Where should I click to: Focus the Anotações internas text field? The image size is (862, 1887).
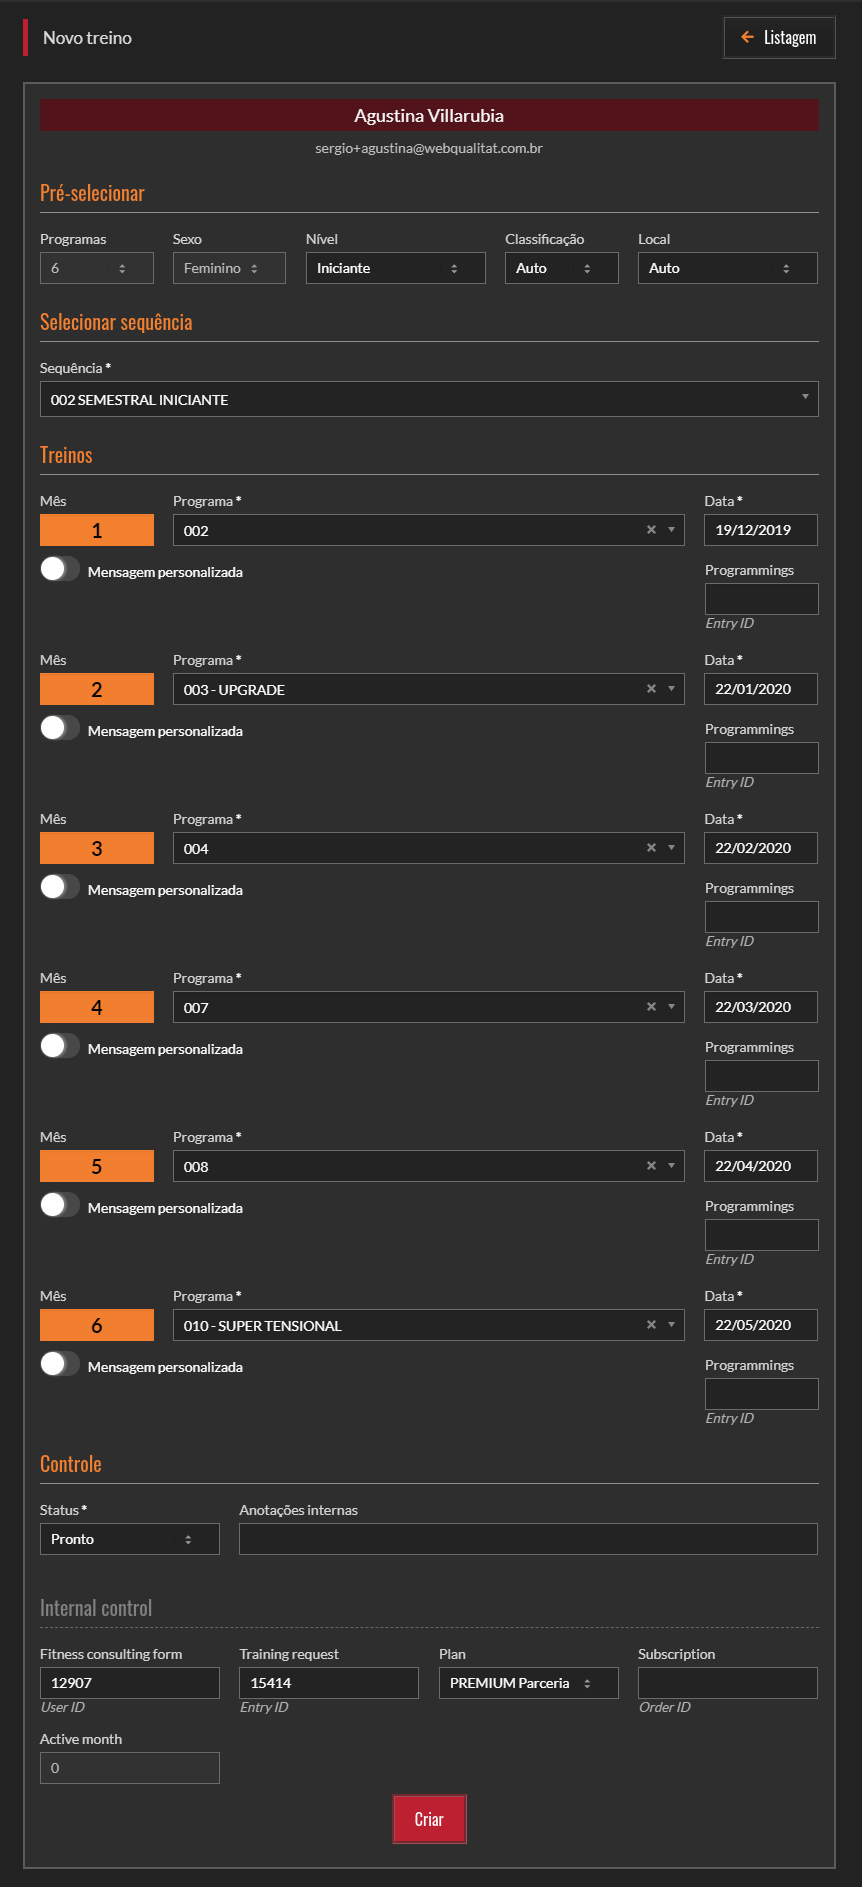[528, 1539]
